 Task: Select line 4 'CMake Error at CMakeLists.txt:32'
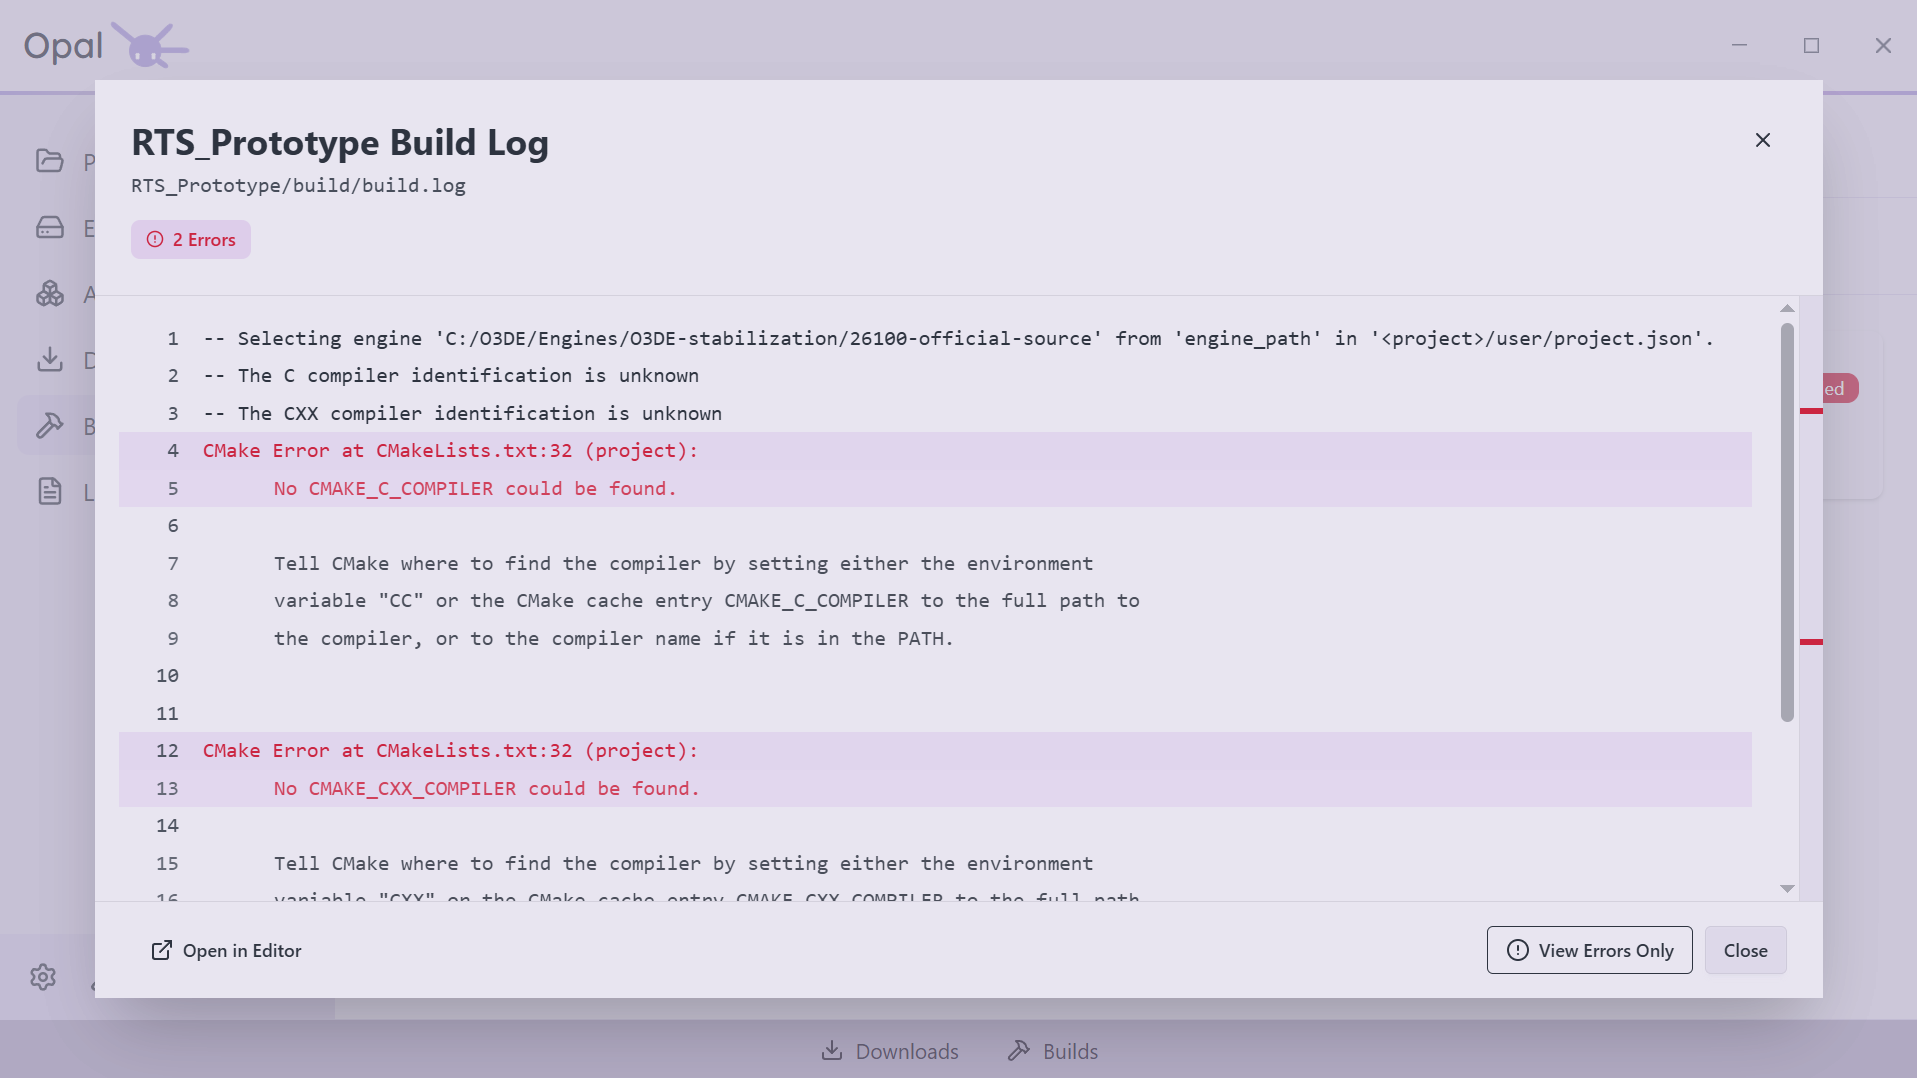click(x=935, y=451)
